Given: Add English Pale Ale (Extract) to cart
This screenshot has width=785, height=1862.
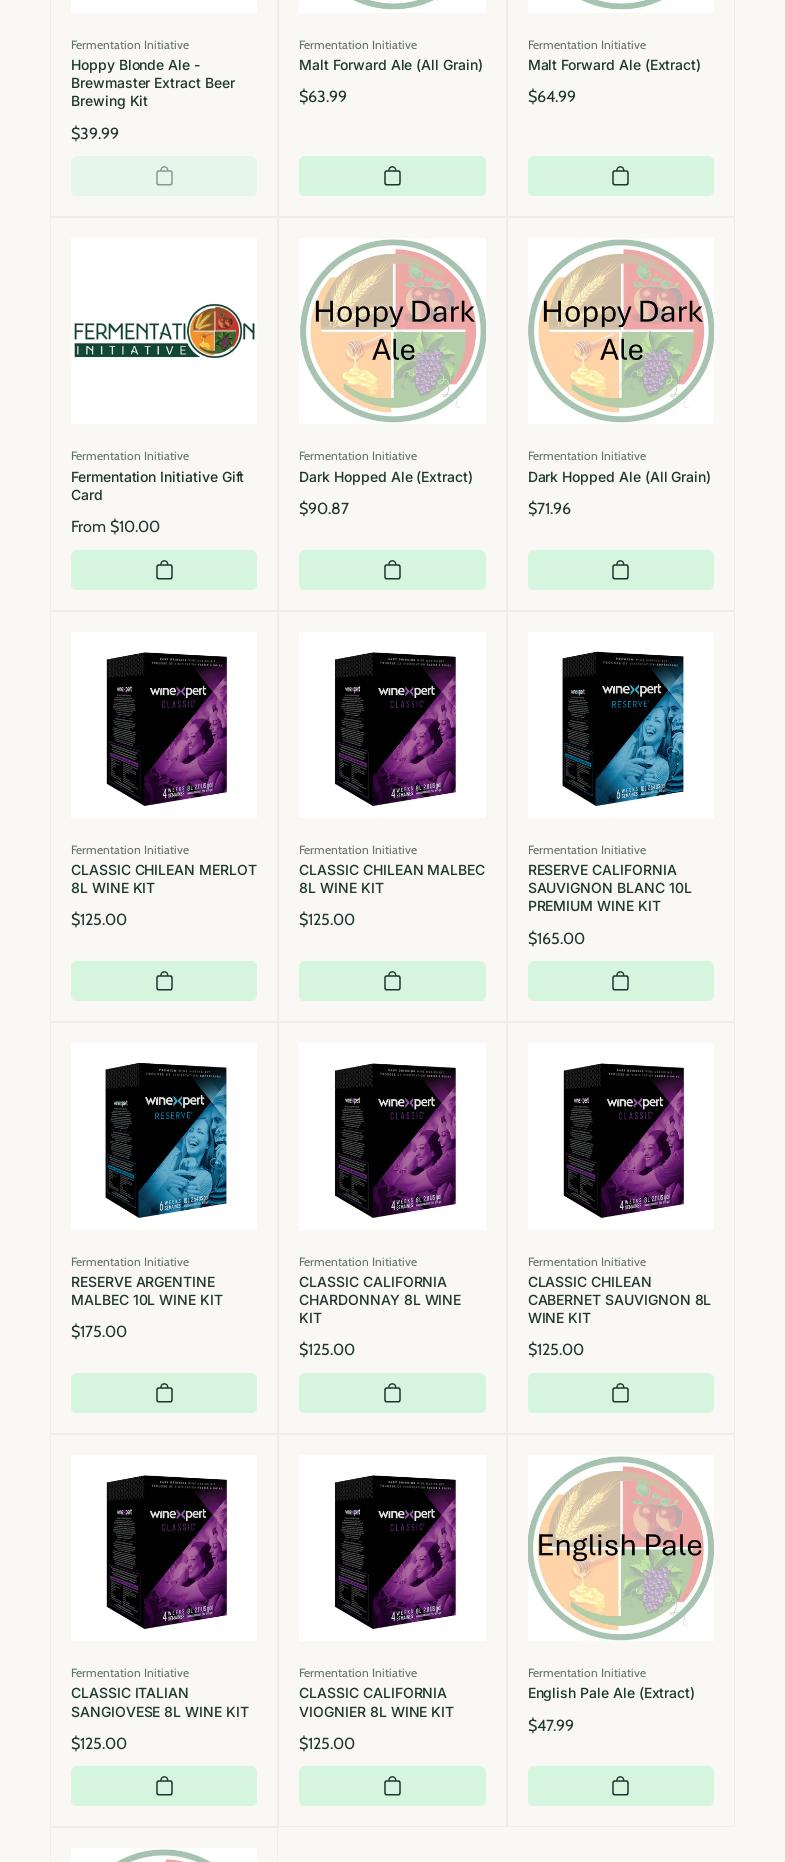Looking at the screenshot, I should [620, 1786].
